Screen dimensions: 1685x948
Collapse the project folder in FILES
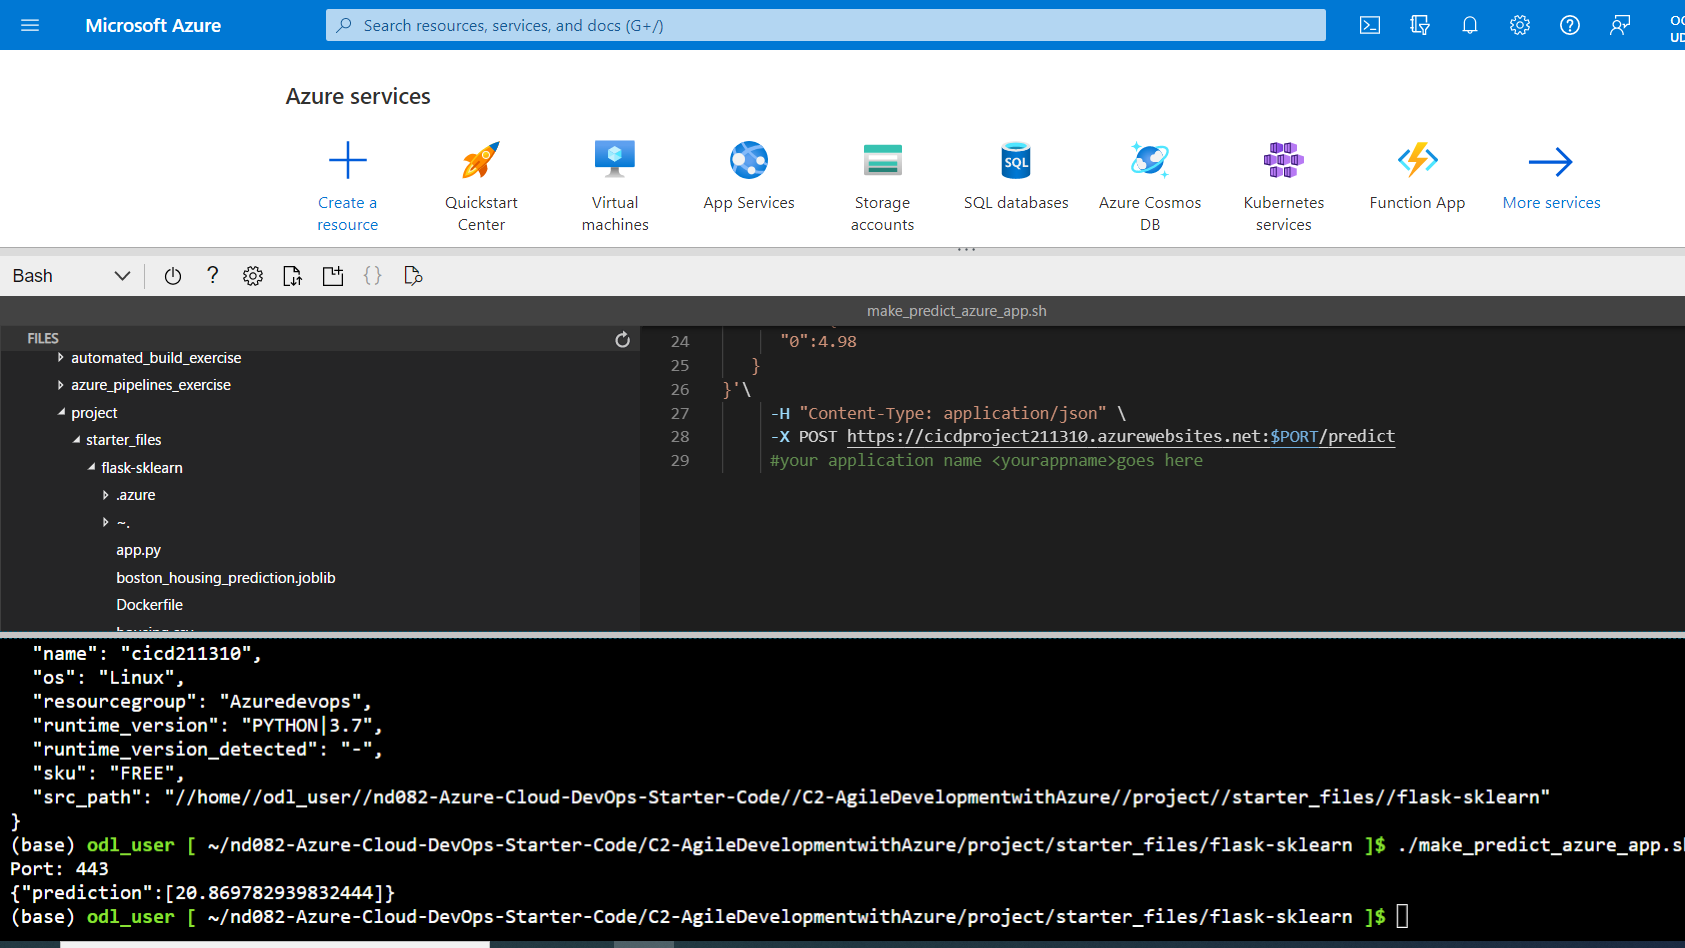(x=61, y=412)
